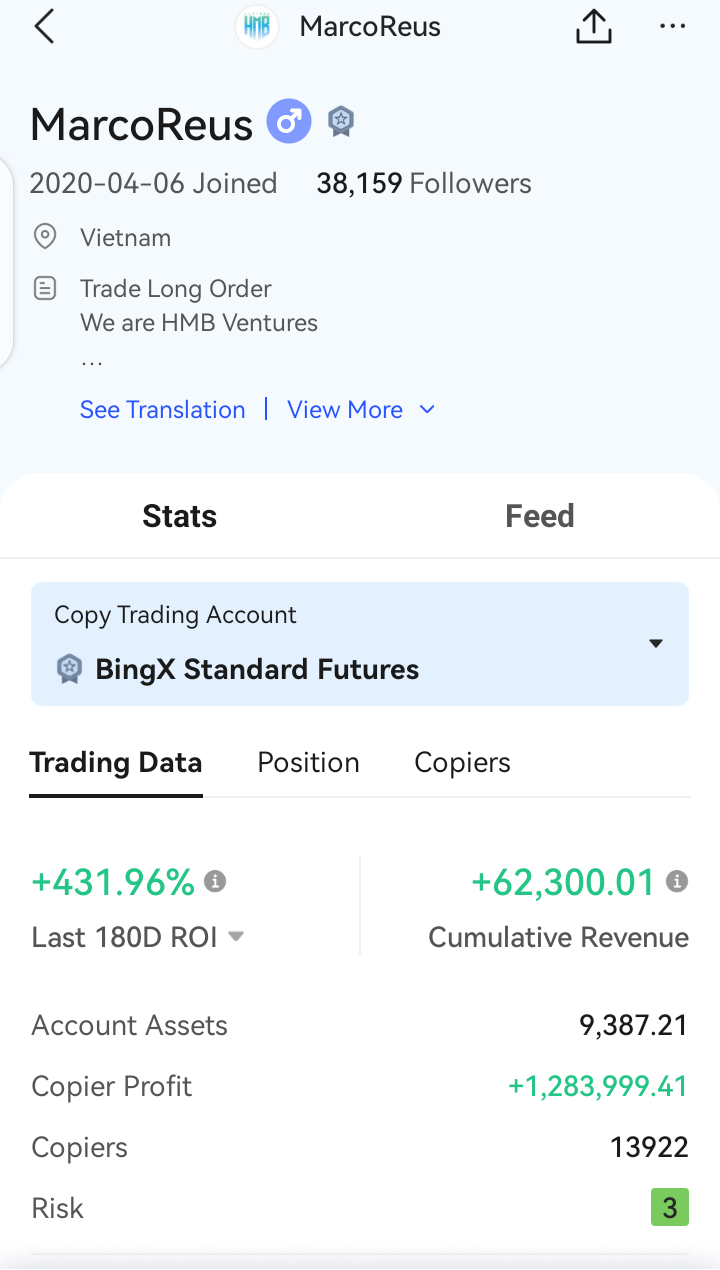
Task: Tap the HMB avatar logo in header
Action: point(257,27)
